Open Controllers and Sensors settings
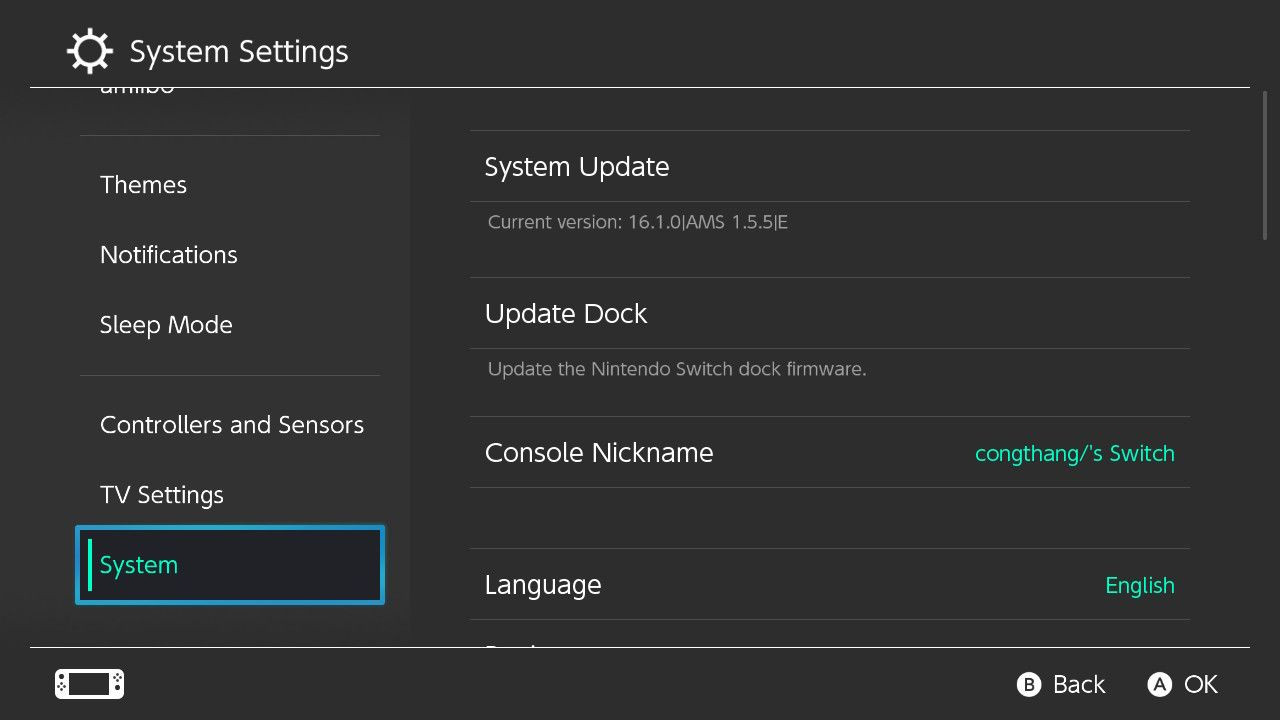 click(x=231, y=425)
